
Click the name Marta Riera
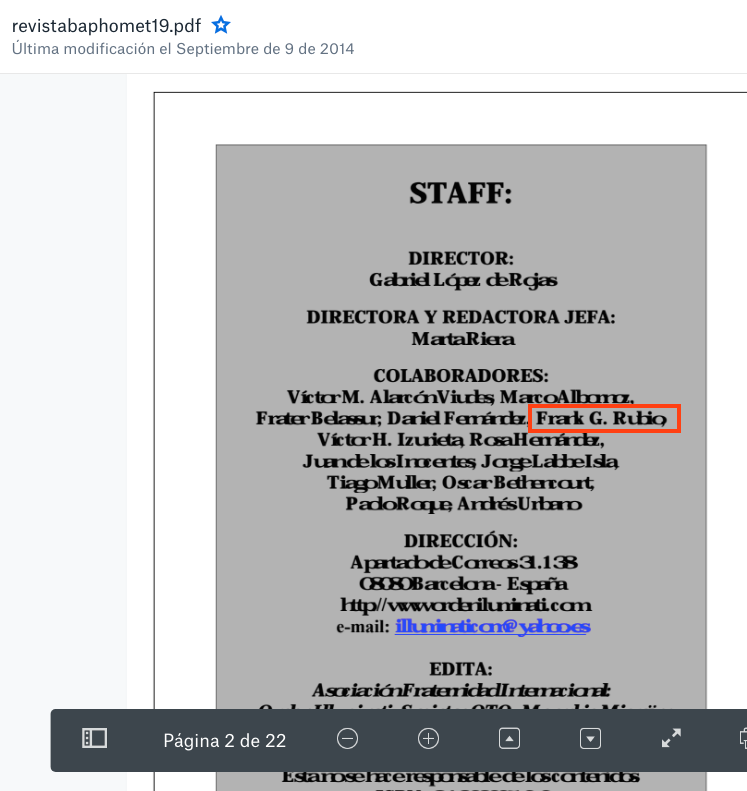pyautogui.click(x=463, y=339)
